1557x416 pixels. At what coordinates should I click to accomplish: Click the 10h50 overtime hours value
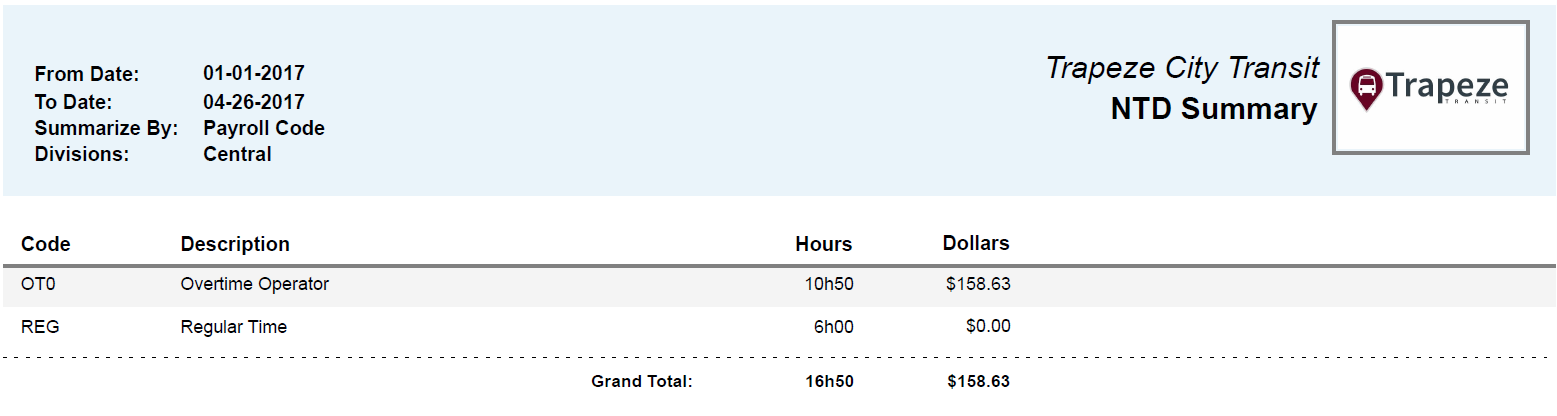tap(829, 284)
